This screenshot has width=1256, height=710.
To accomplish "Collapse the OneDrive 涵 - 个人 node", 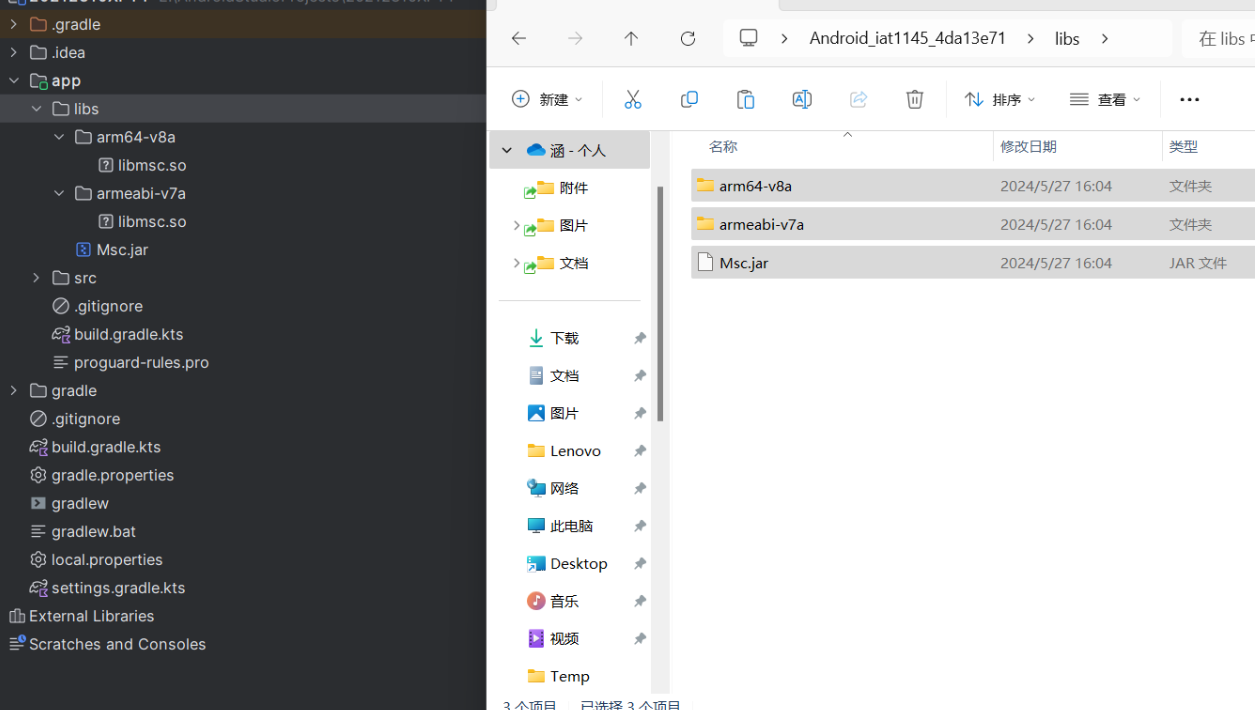I will (507, 150).
